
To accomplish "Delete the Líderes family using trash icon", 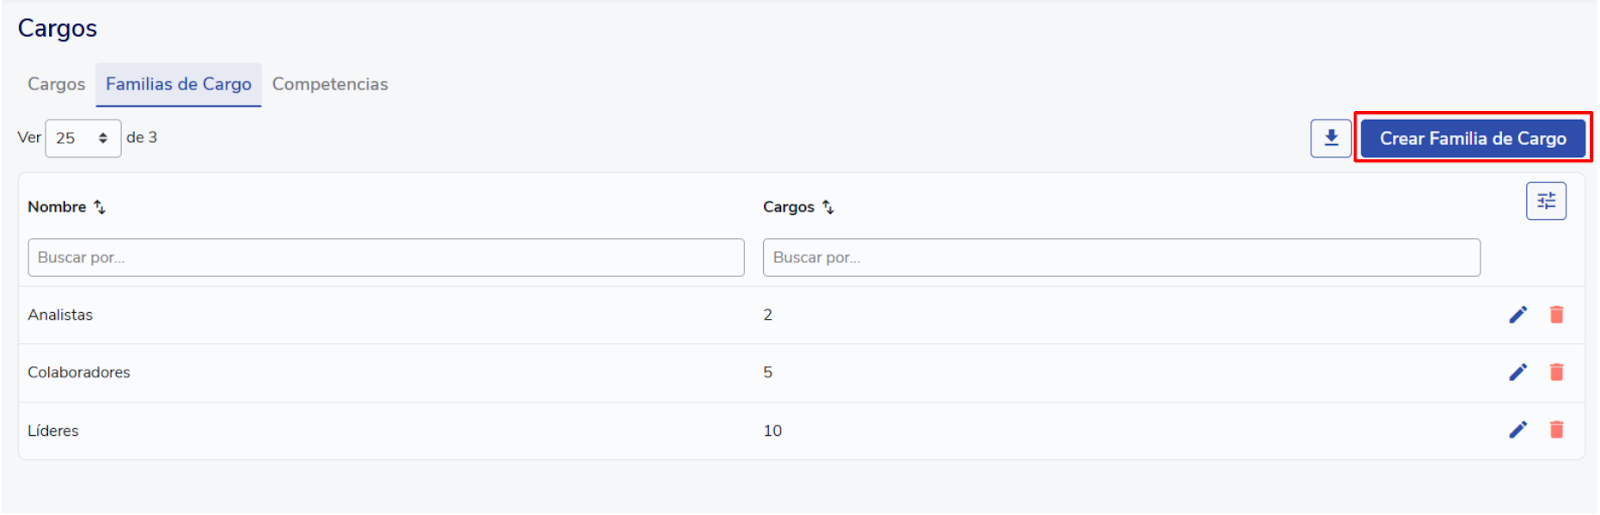I will coord(1557,430).
